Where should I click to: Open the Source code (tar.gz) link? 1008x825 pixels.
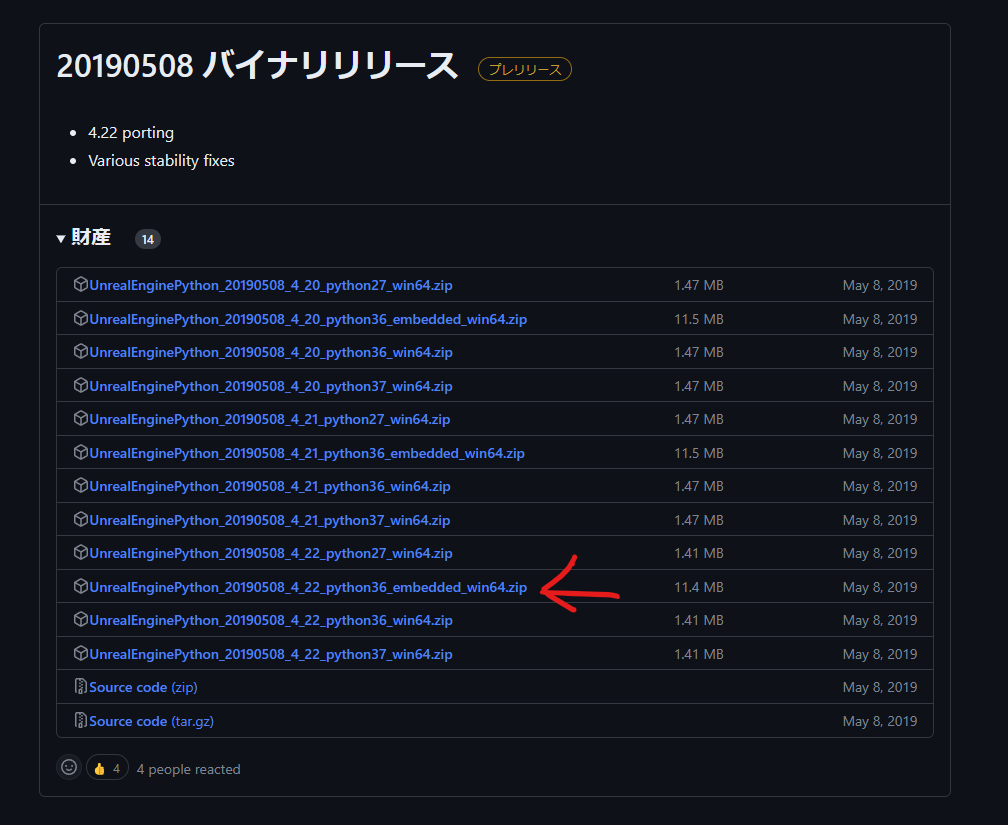click(150, 721)
